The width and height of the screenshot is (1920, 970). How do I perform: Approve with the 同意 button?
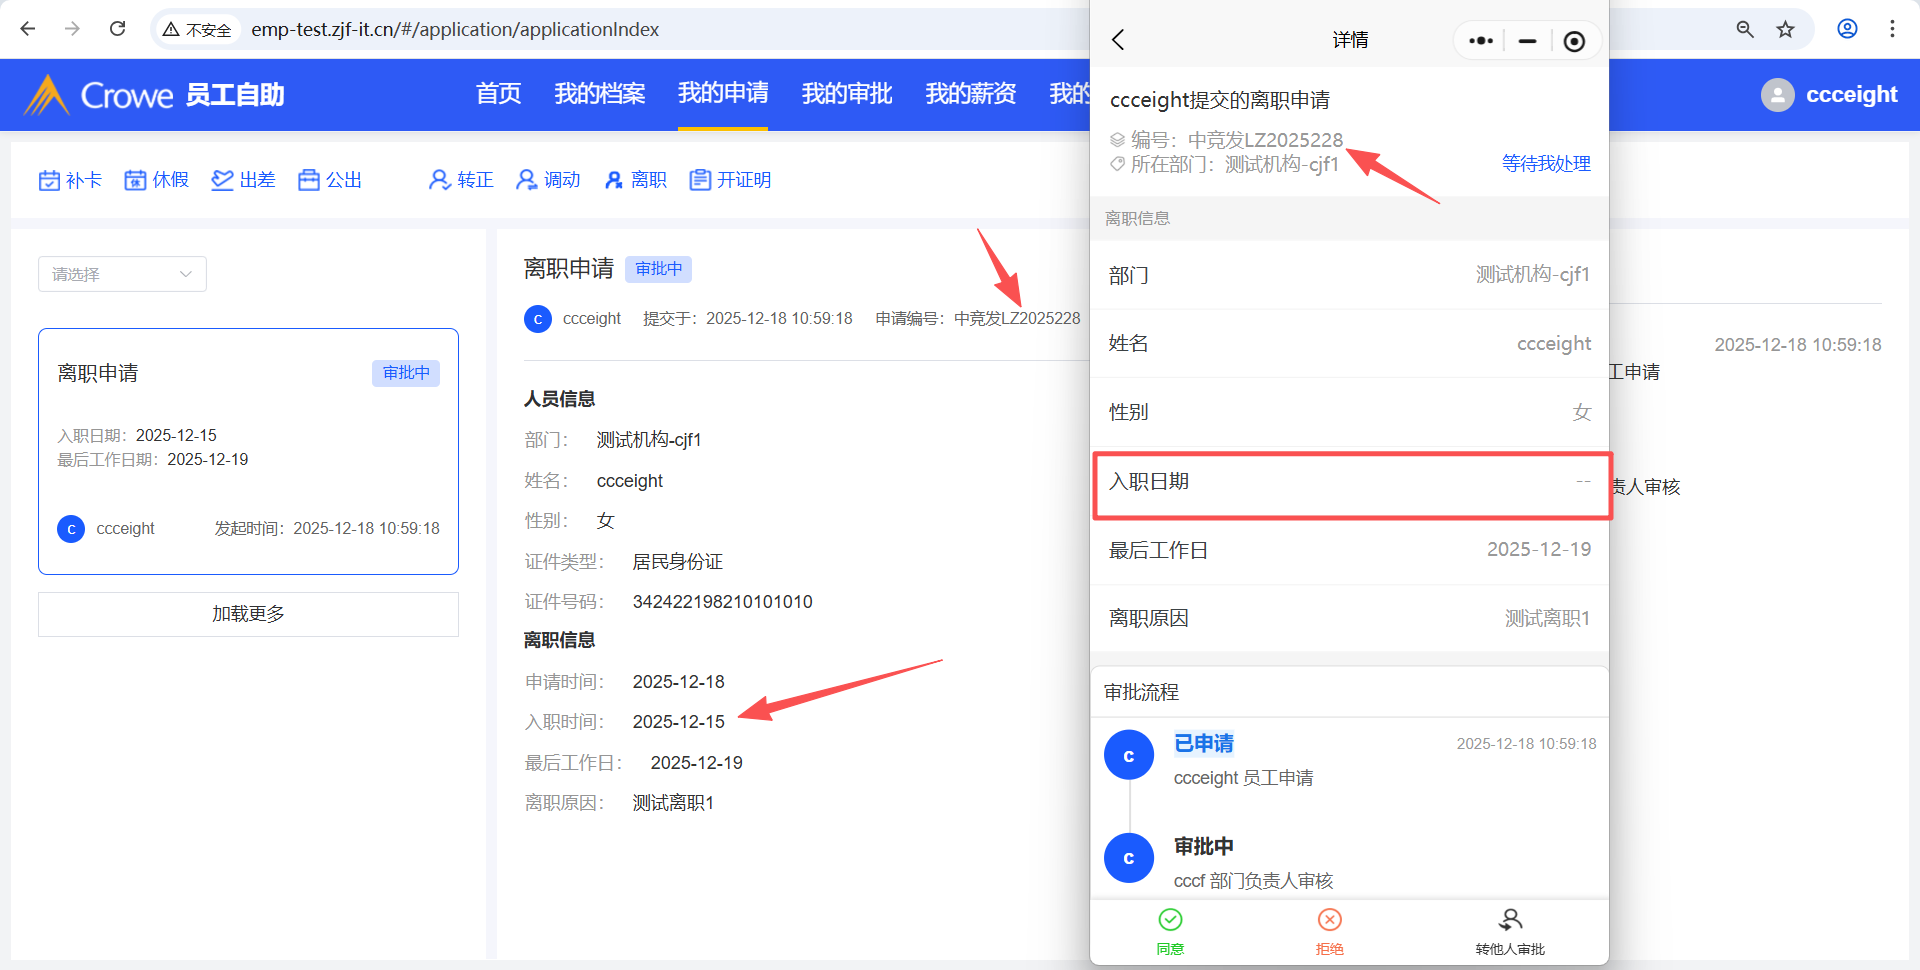click(x=1170, y=930)
